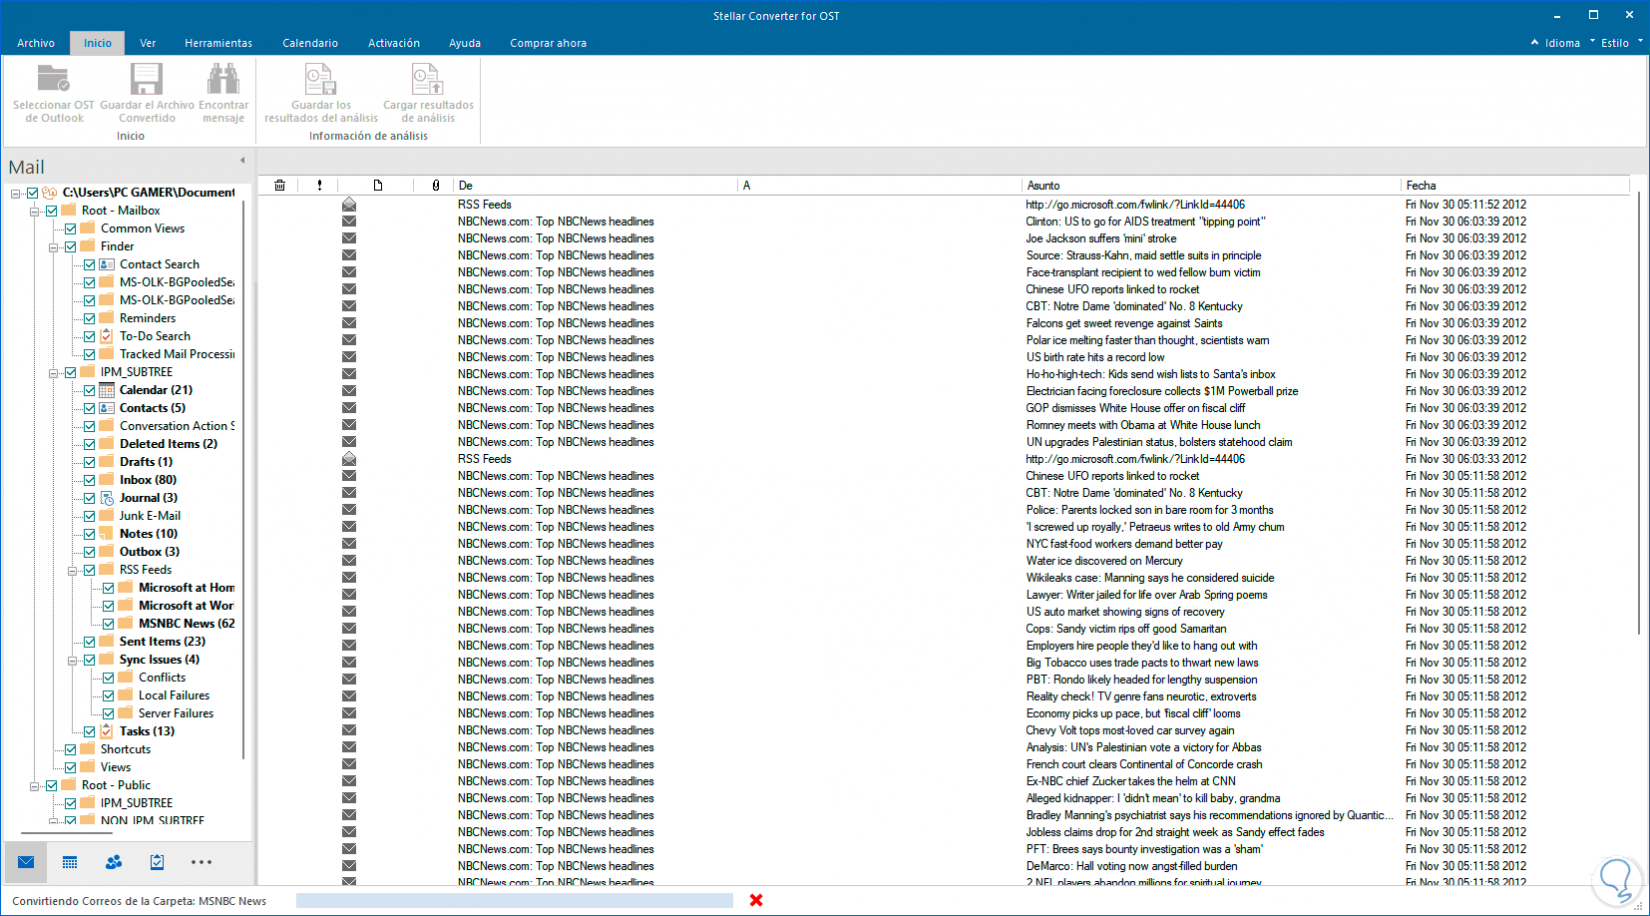Screen dimensions: 1650x916
Task: Click the Journal folder icon in tree
Action: point(107,498)
